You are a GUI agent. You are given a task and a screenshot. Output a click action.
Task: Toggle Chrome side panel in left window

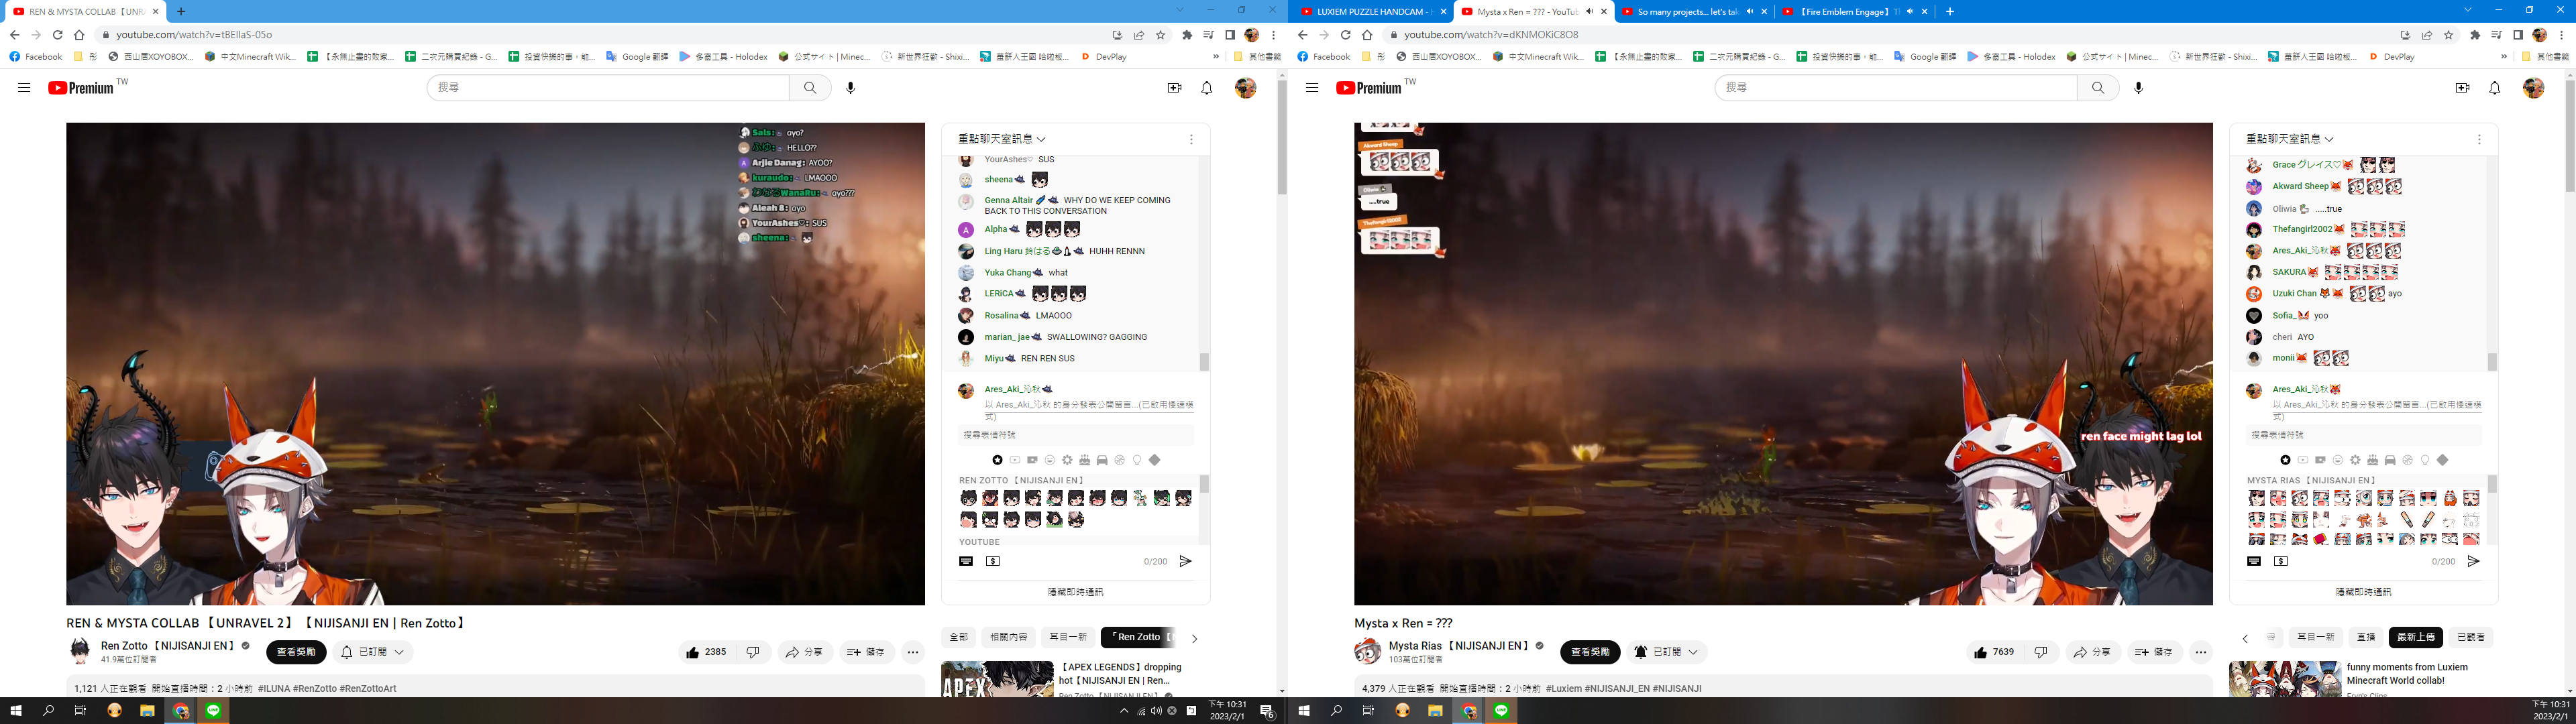point(1230,35)
